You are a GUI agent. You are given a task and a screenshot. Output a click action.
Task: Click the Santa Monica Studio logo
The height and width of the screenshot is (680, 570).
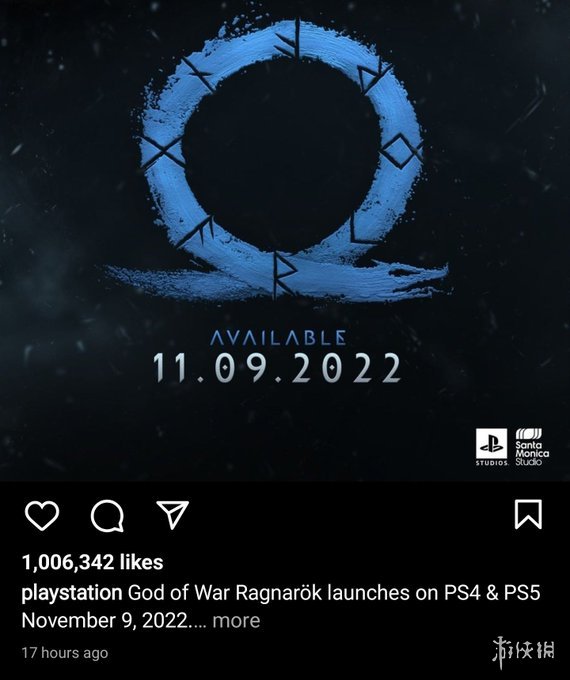532,447
